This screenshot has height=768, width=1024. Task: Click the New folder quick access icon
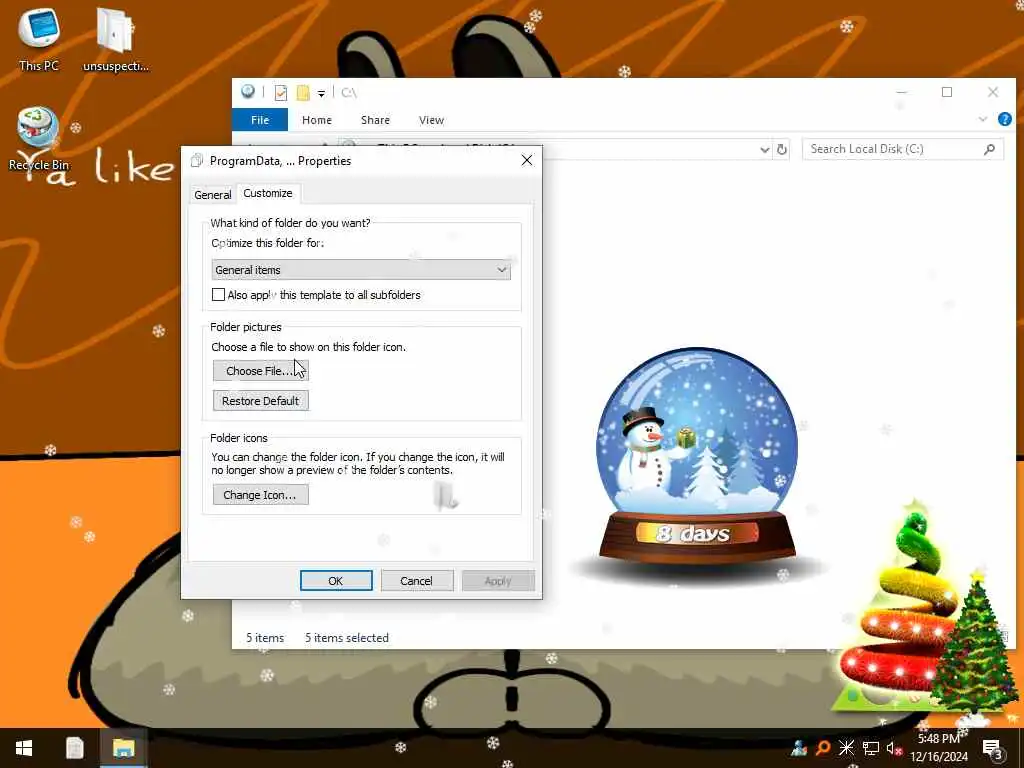coord(303,93)
